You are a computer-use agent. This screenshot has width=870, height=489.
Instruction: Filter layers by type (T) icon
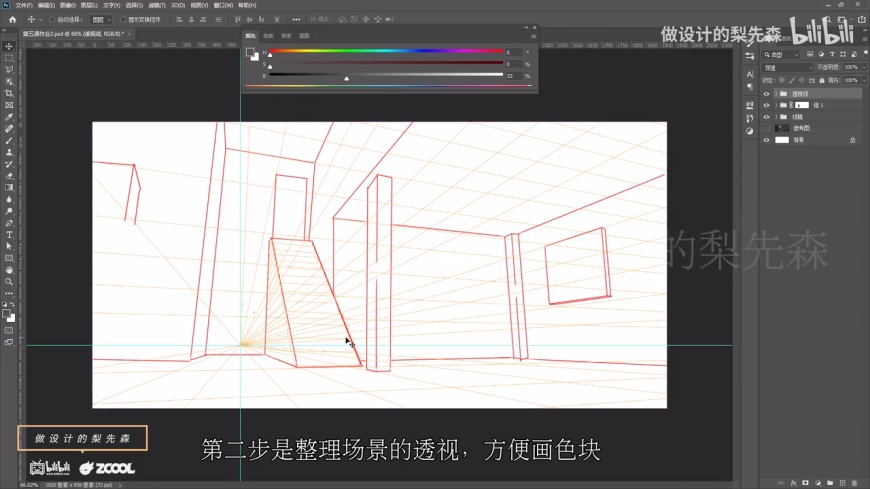click(832, 54)
